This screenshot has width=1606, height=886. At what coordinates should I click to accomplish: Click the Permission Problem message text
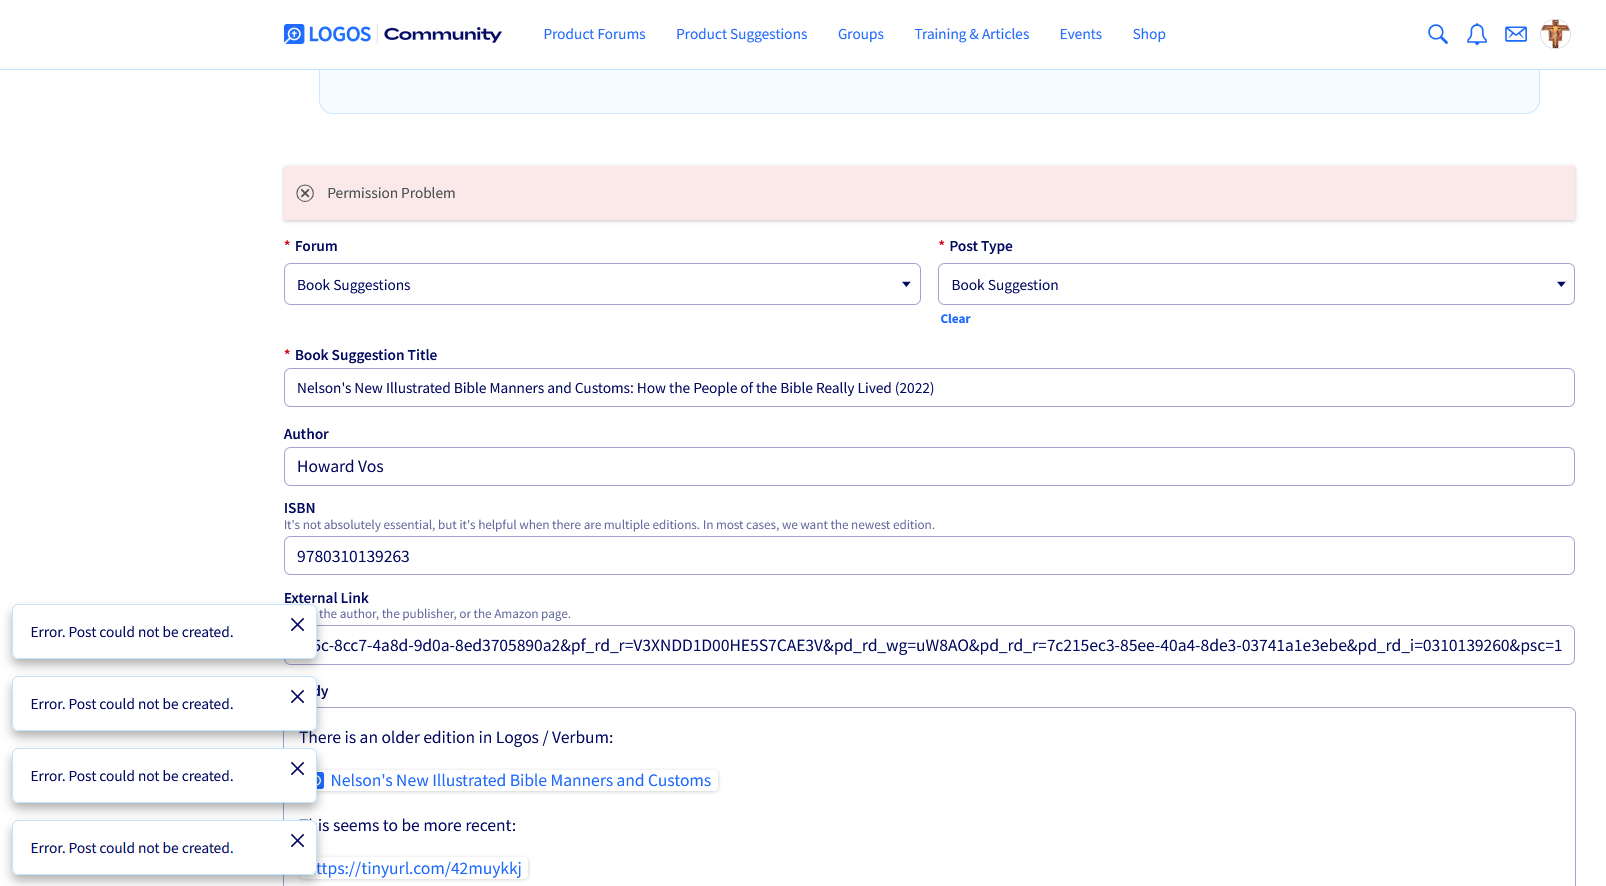click(391, 193)
